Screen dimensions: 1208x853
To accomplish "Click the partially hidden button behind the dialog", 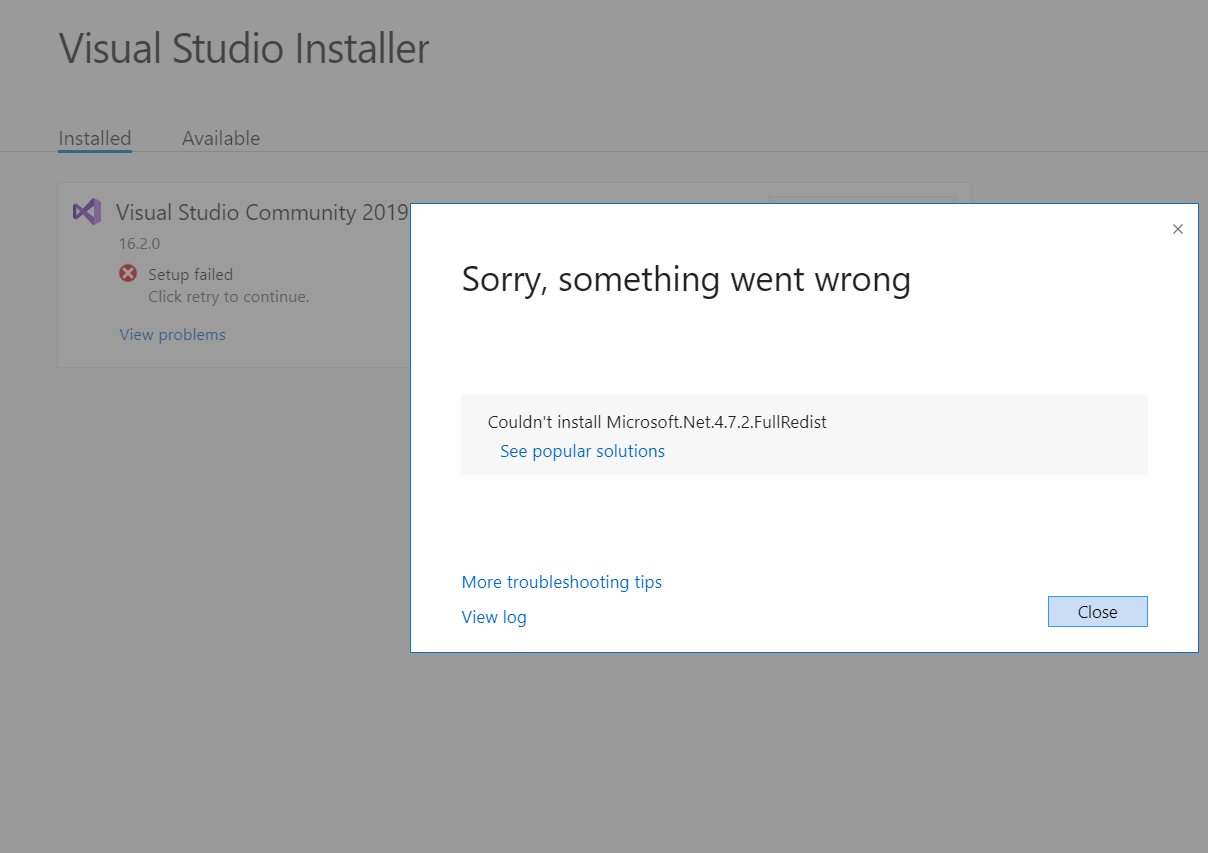I will 862,200.
